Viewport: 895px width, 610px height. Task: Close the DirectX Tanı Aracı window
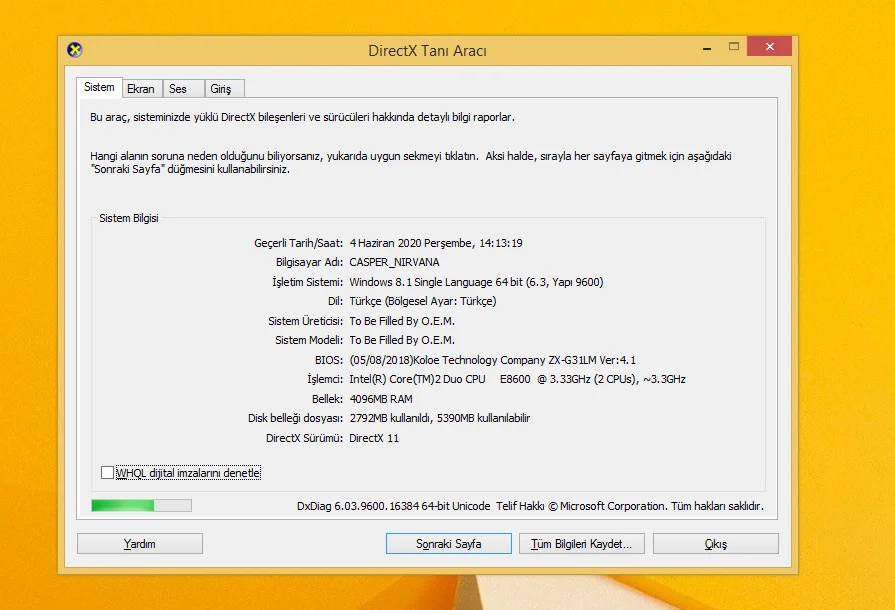(x=769, y=46)
